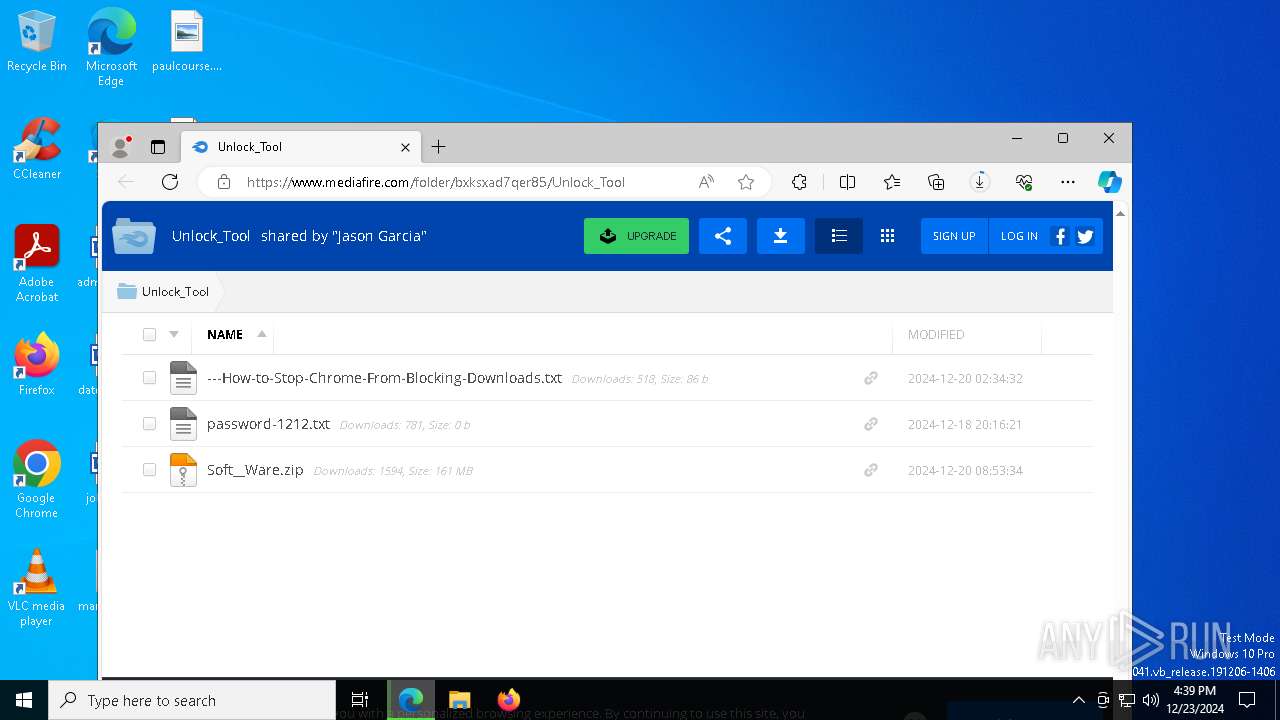Viewport: 1280px width, 720px height.
Task: Open Edge tab actions menu icon
Action: coord(158,147)
